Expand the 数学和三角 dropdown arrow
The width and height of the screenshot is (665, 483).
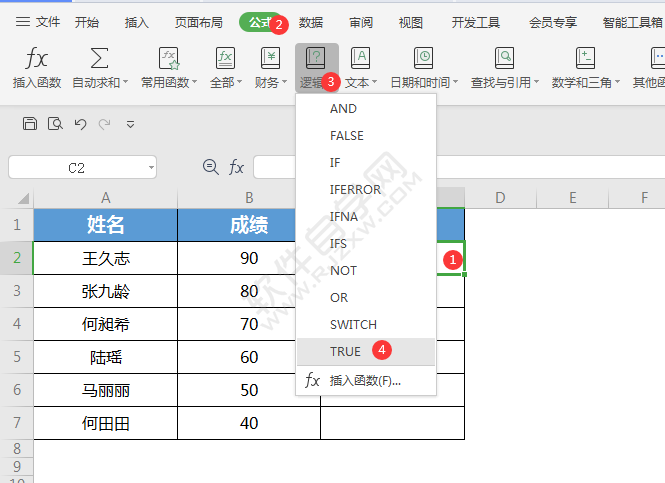tap(617, 82)
